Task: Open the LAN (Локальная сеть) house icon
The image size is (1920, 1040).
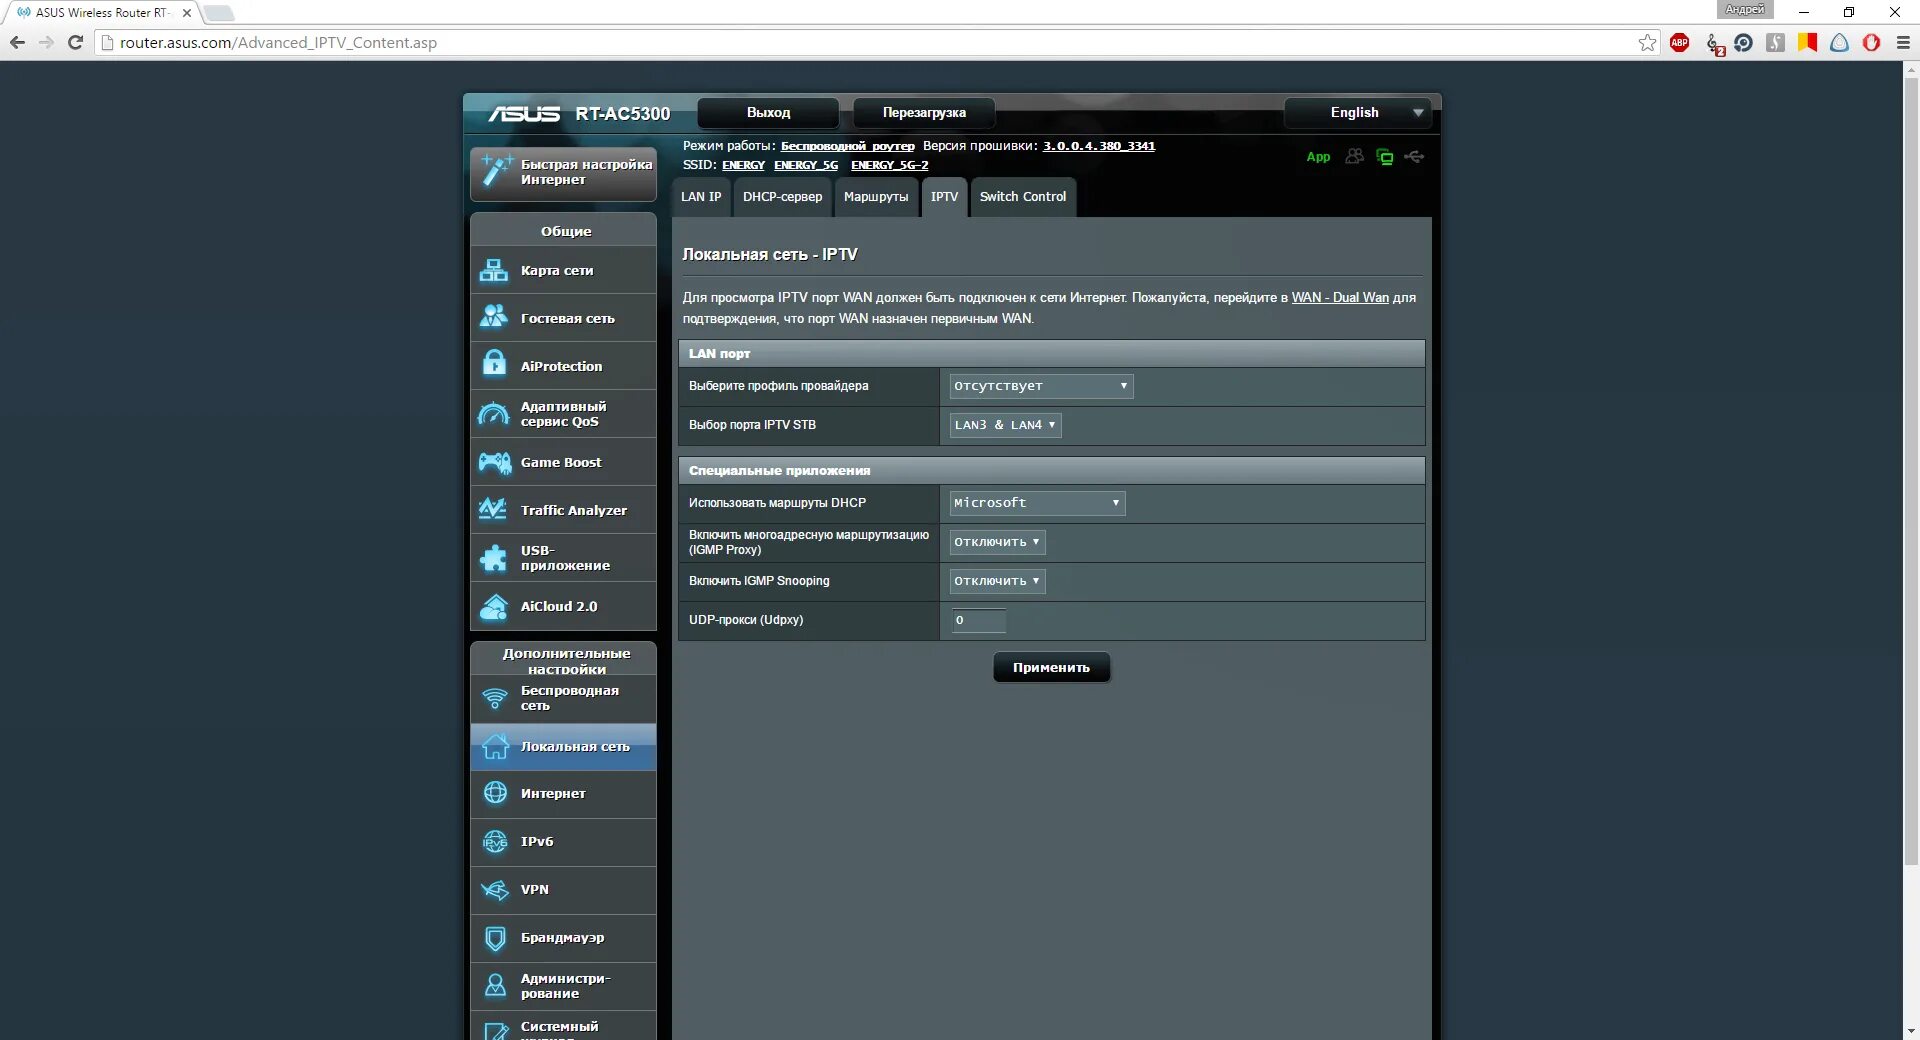Action: click(x=495, y=746)
